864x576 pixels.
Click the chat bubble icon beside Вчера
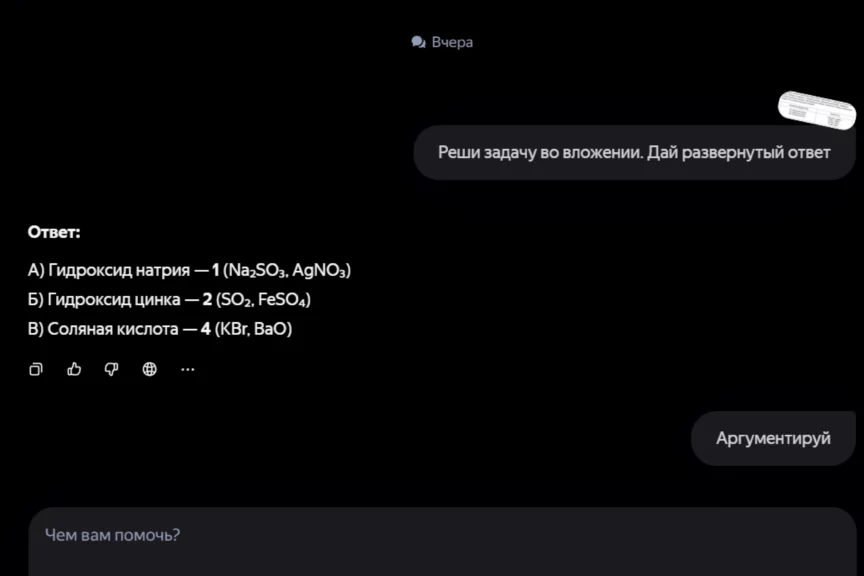click(418, 42)
